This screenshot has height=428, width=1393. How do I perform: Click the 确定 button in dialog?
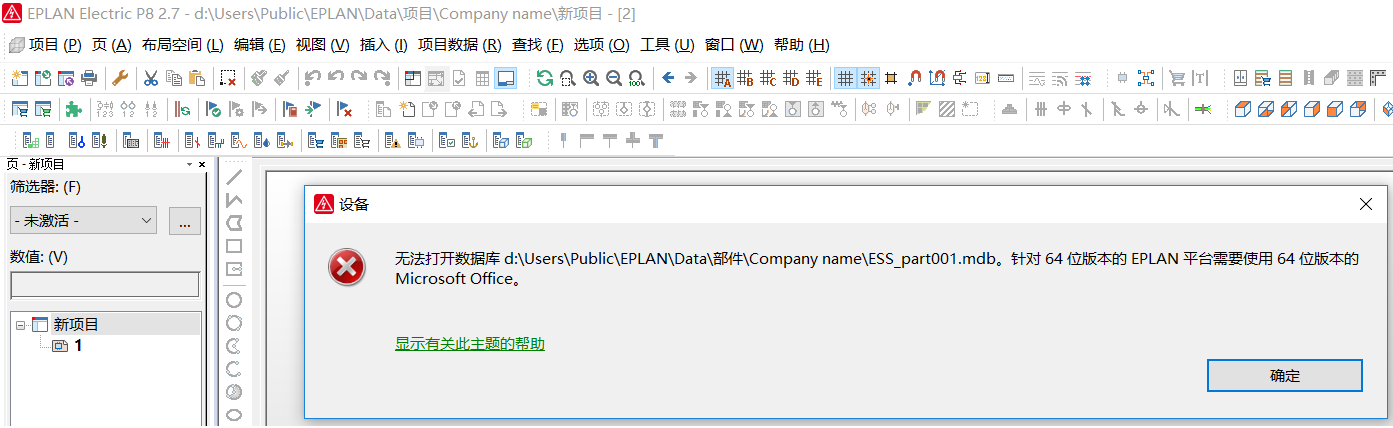coord(1284,376)
